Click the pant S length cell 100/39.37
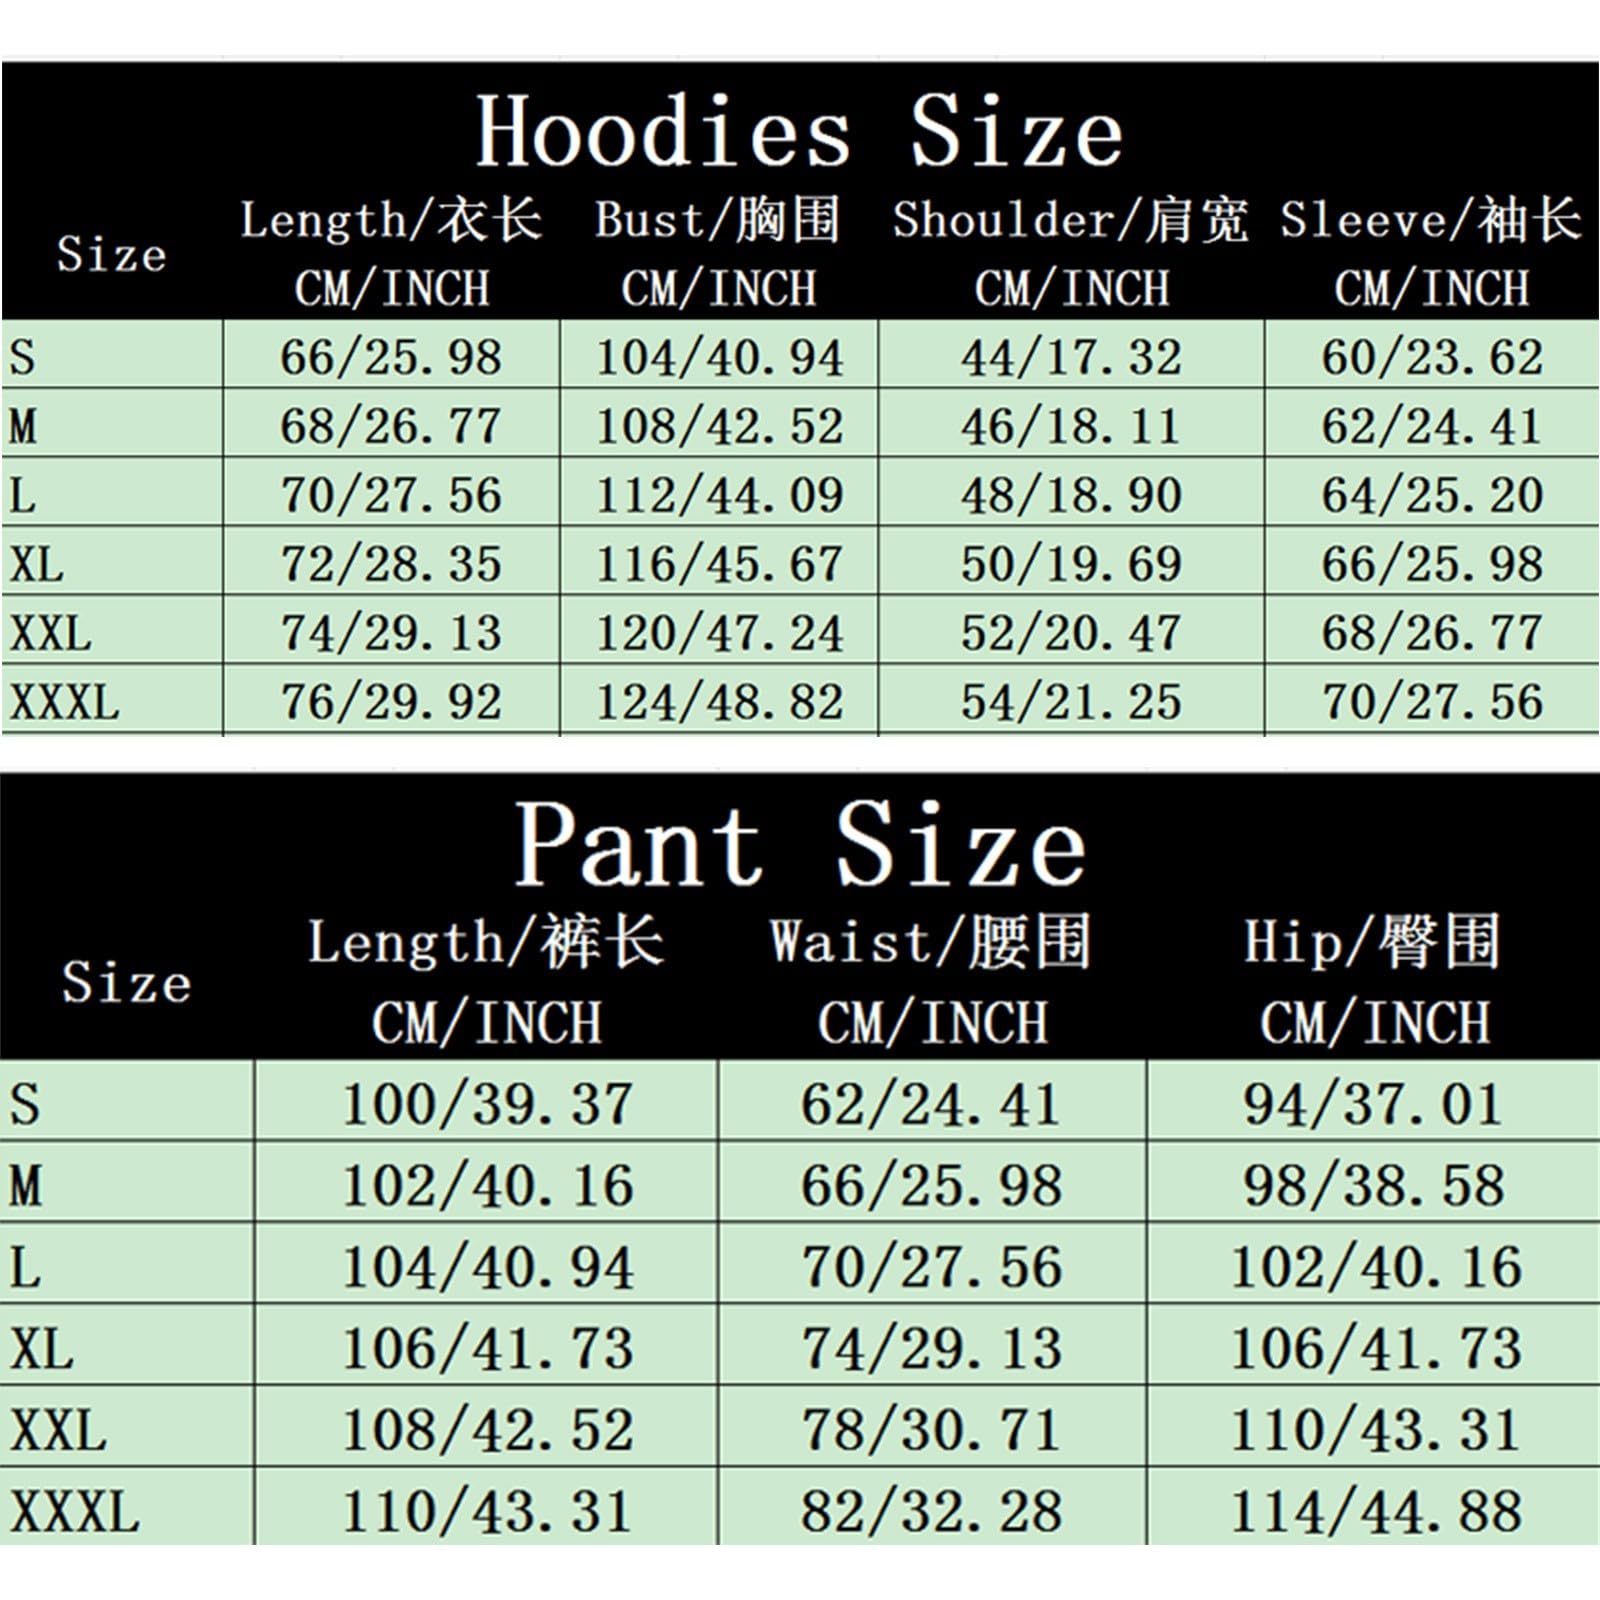Screen dimensions: 1600x1600 [x=487, y=1104]
